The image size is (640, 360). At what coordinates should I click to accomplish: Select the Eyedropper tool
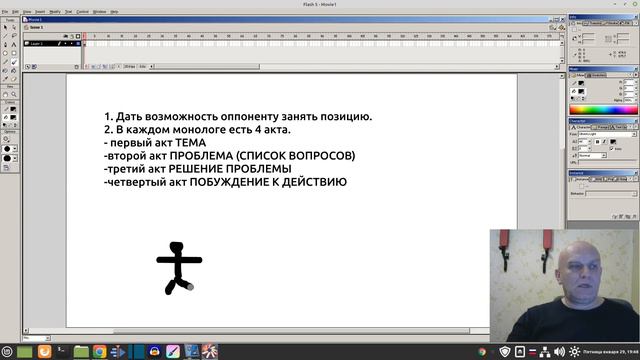pos(5,79)
